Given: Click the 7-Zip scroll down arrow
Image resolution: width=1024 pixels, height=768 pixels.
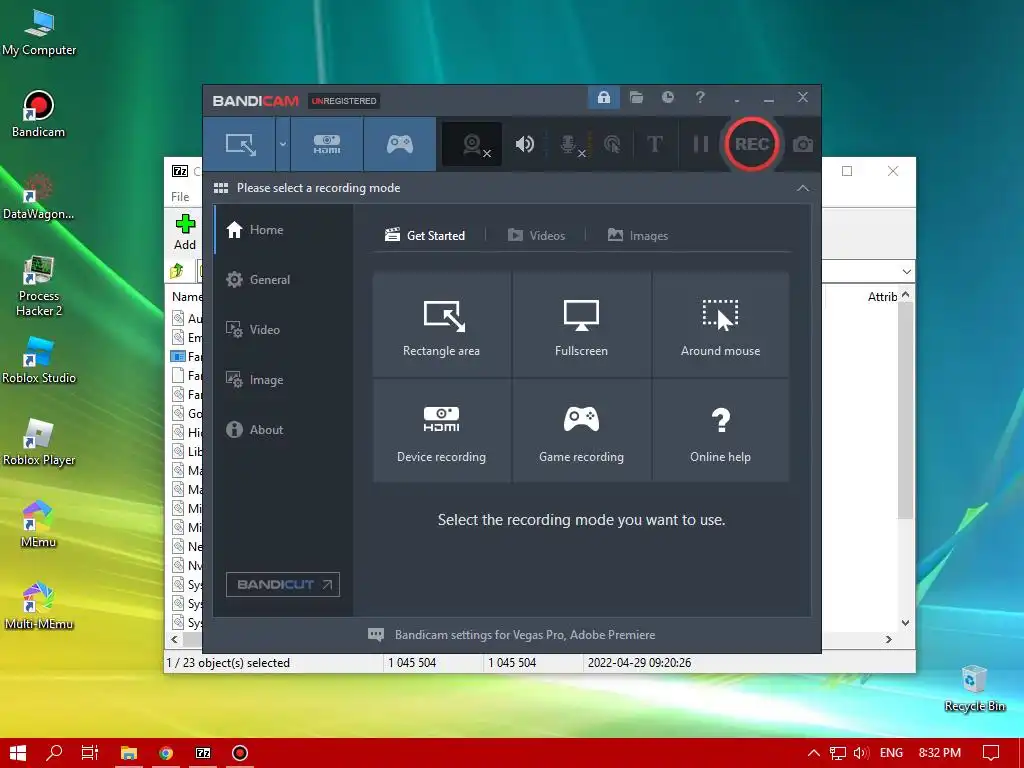Looking at the screenshot, I should [x=906, y=622].
